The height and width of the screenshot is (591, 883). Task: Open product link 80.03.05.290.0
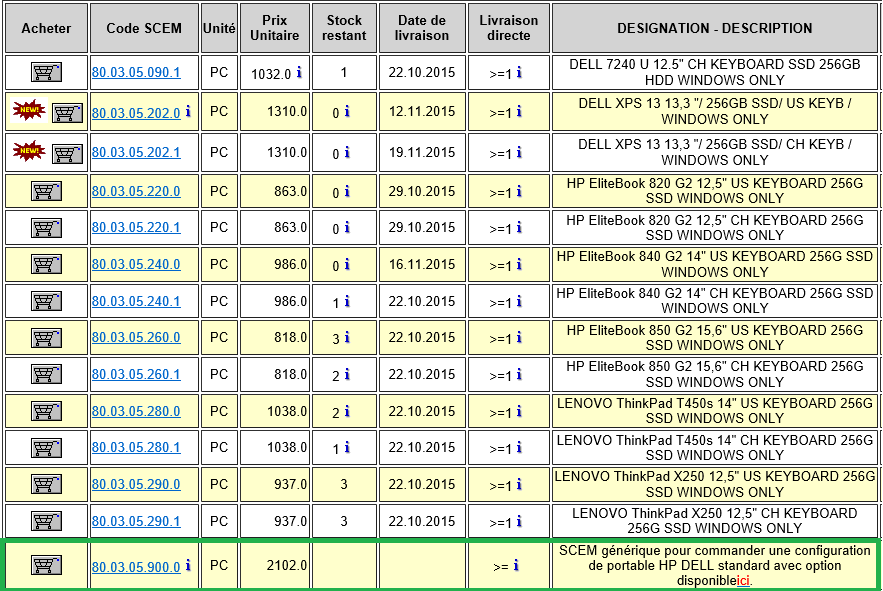point(136,485)
